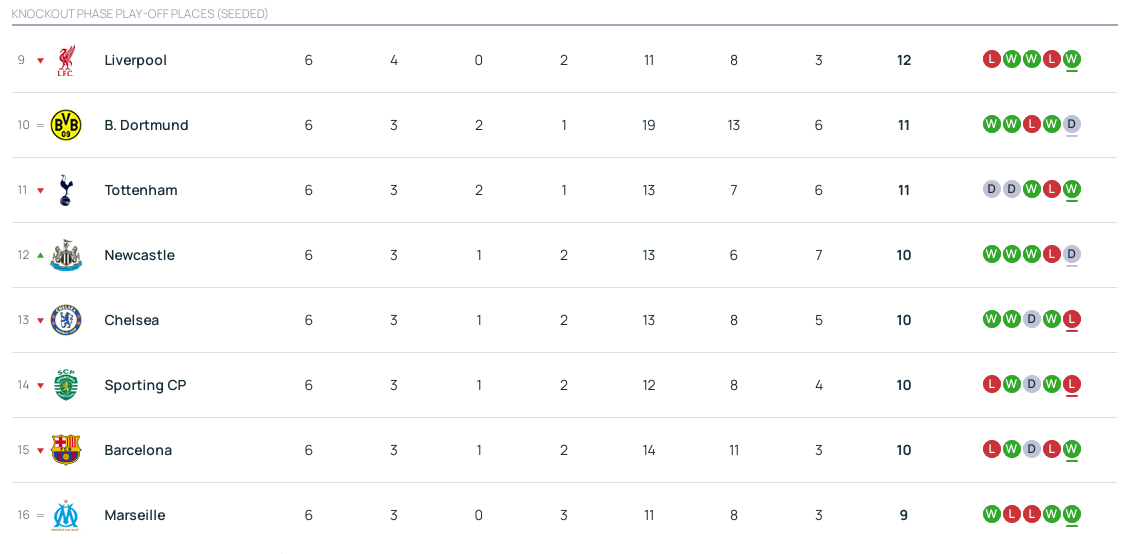Click Sporting CP's points total 10

coord(904,385)
